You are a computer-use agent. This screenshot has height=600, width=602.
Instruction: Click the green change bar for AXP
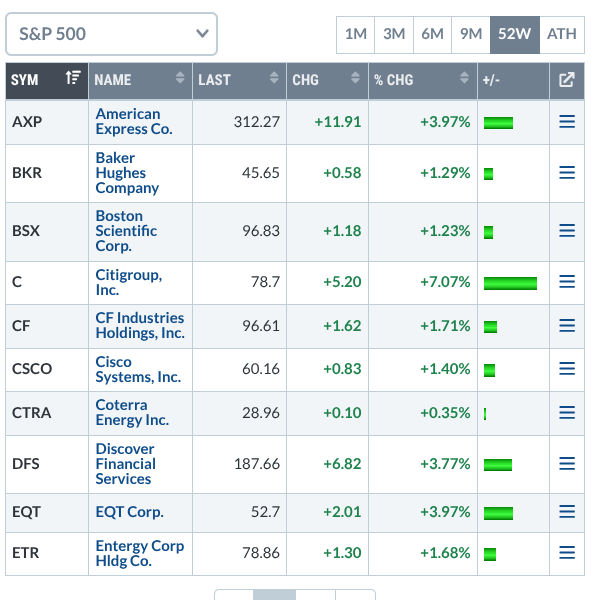498,123
